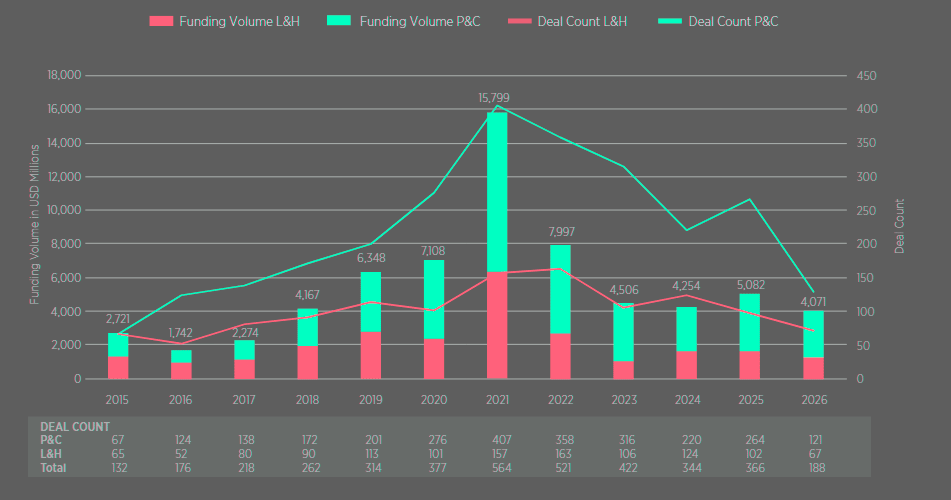Toggle Funding Volume P&C legend entry
951x500 pixels.
pyautogui.click(x=403, y=21)
